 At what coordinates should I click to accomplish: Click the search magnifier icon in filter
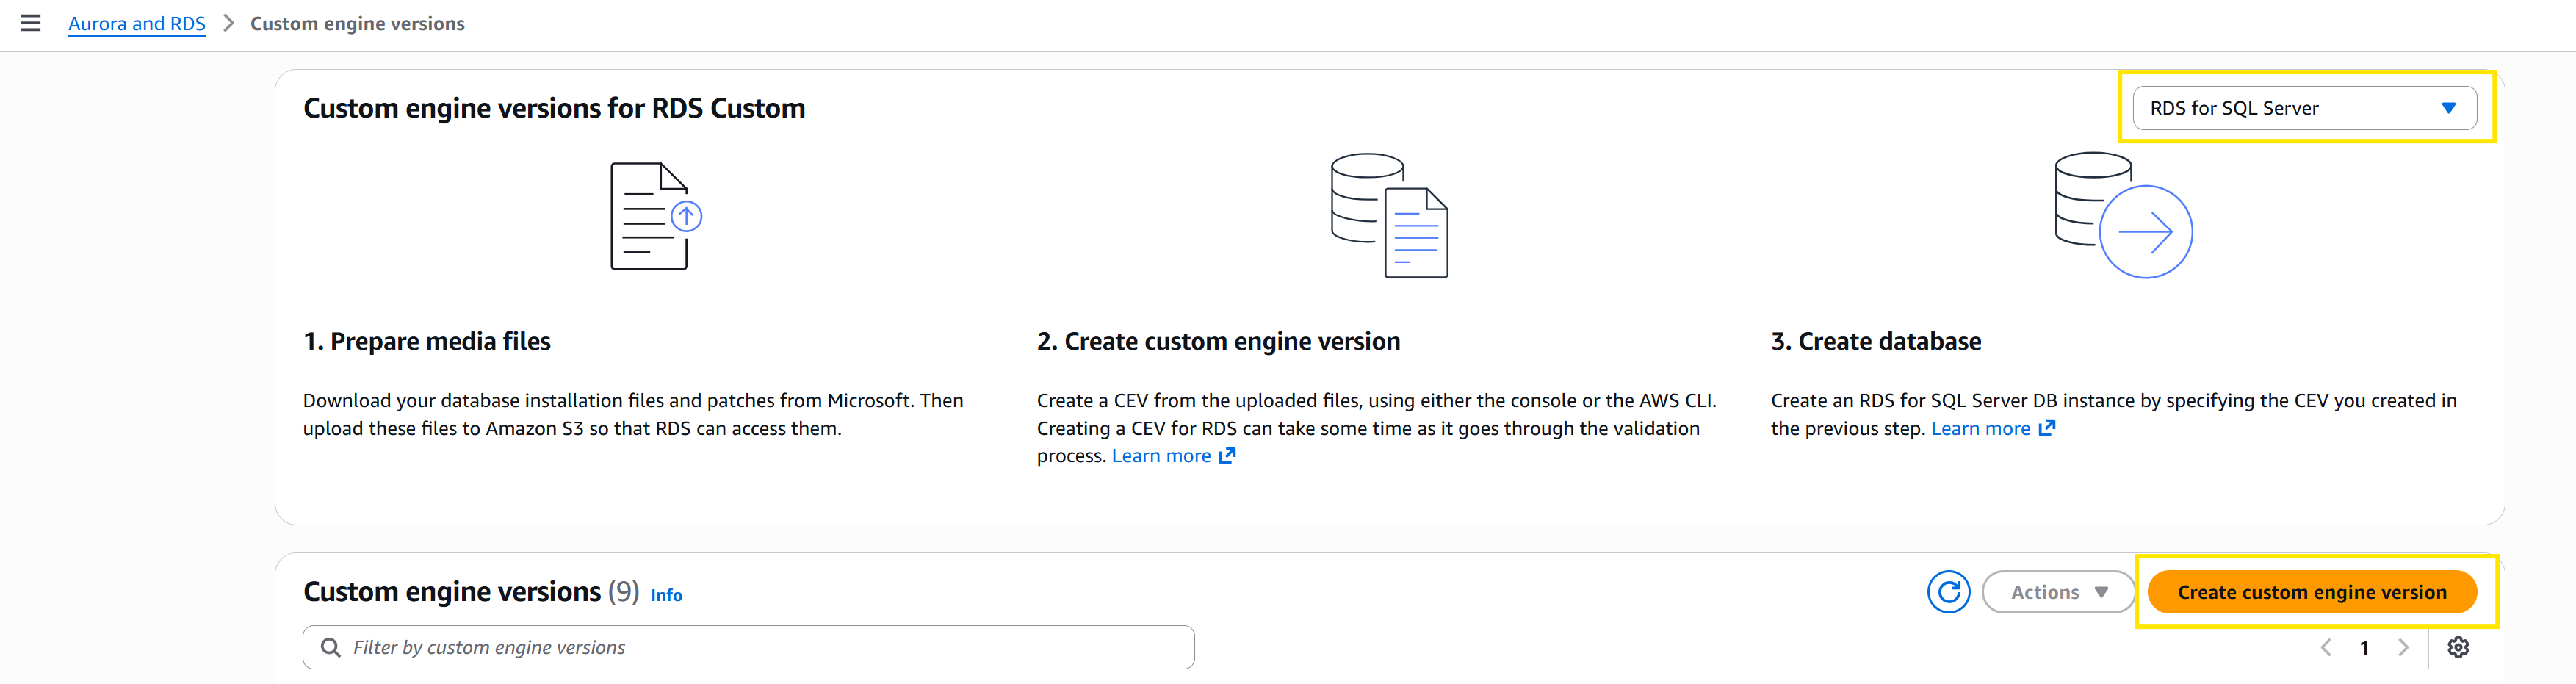[x=330, y=647]
